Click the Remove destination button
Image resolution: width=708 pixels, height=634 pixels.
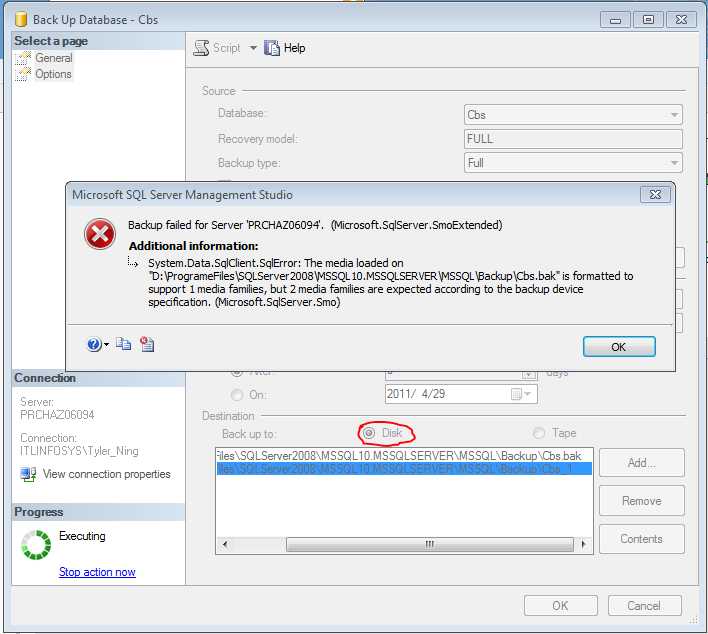click(642, 501)
